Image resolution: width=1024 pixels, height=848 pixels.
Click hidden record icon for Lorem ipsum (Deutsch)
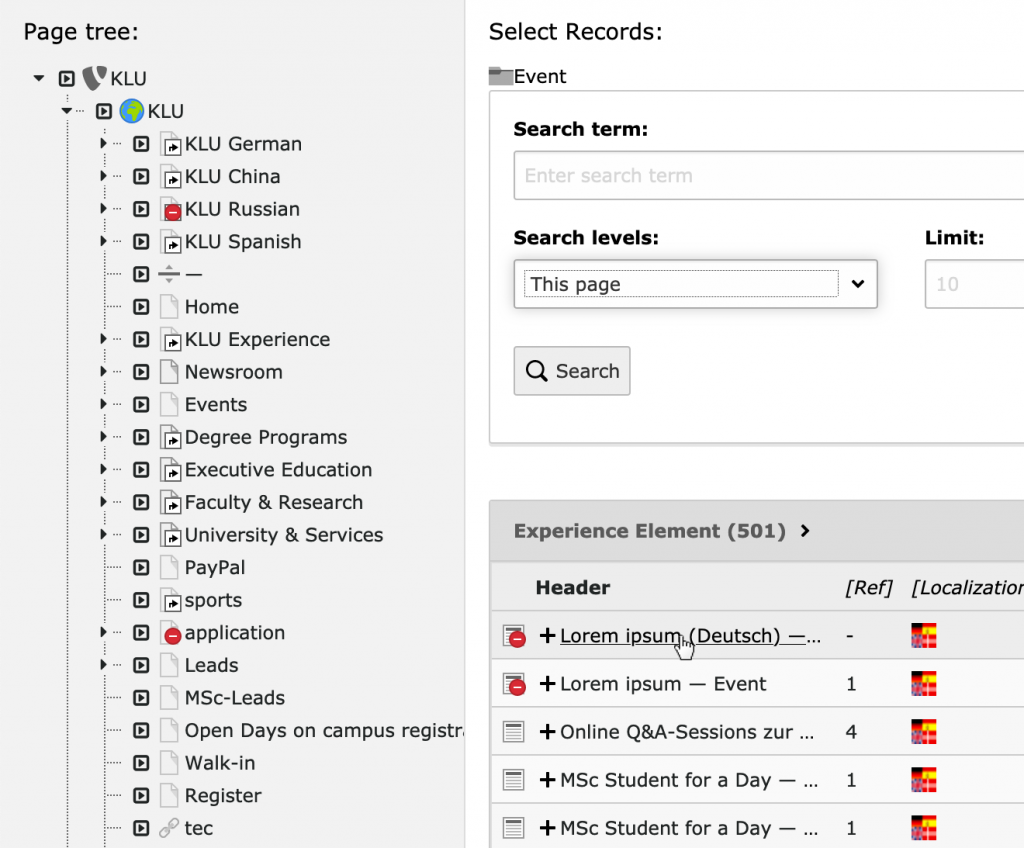coord(514,636)
